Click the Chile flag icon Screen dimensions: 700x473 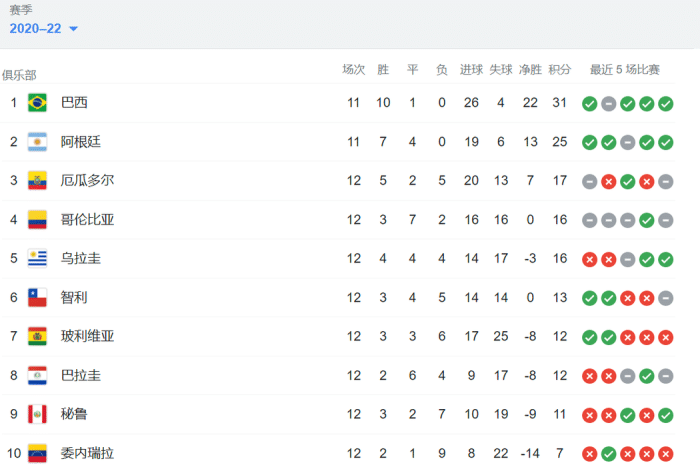[38, 297]
